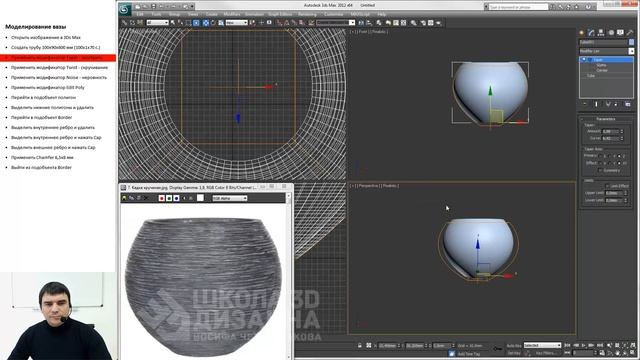This screenshot has width=640, height=360.
Task: Open the Selected key-target dropdown
Action: click(543, 345)
